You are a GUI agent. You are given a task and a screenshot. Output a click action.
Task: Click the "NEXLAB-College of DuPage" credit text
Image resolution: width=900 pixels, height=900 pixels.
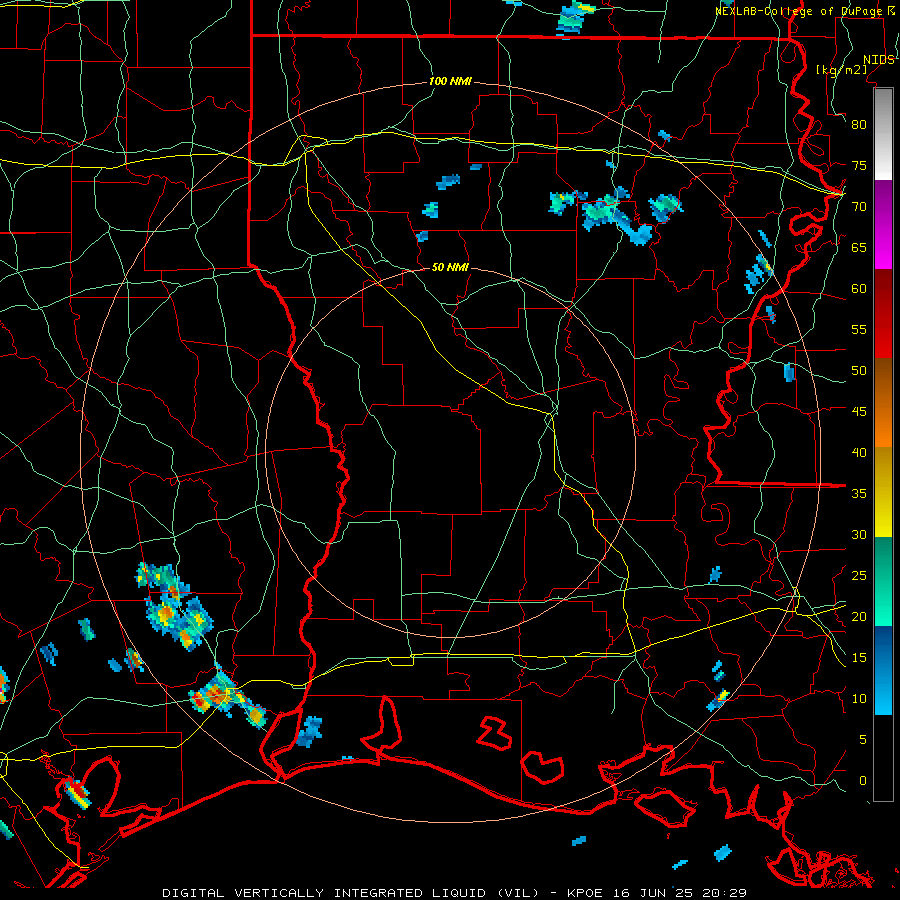(x=800, y=11)
